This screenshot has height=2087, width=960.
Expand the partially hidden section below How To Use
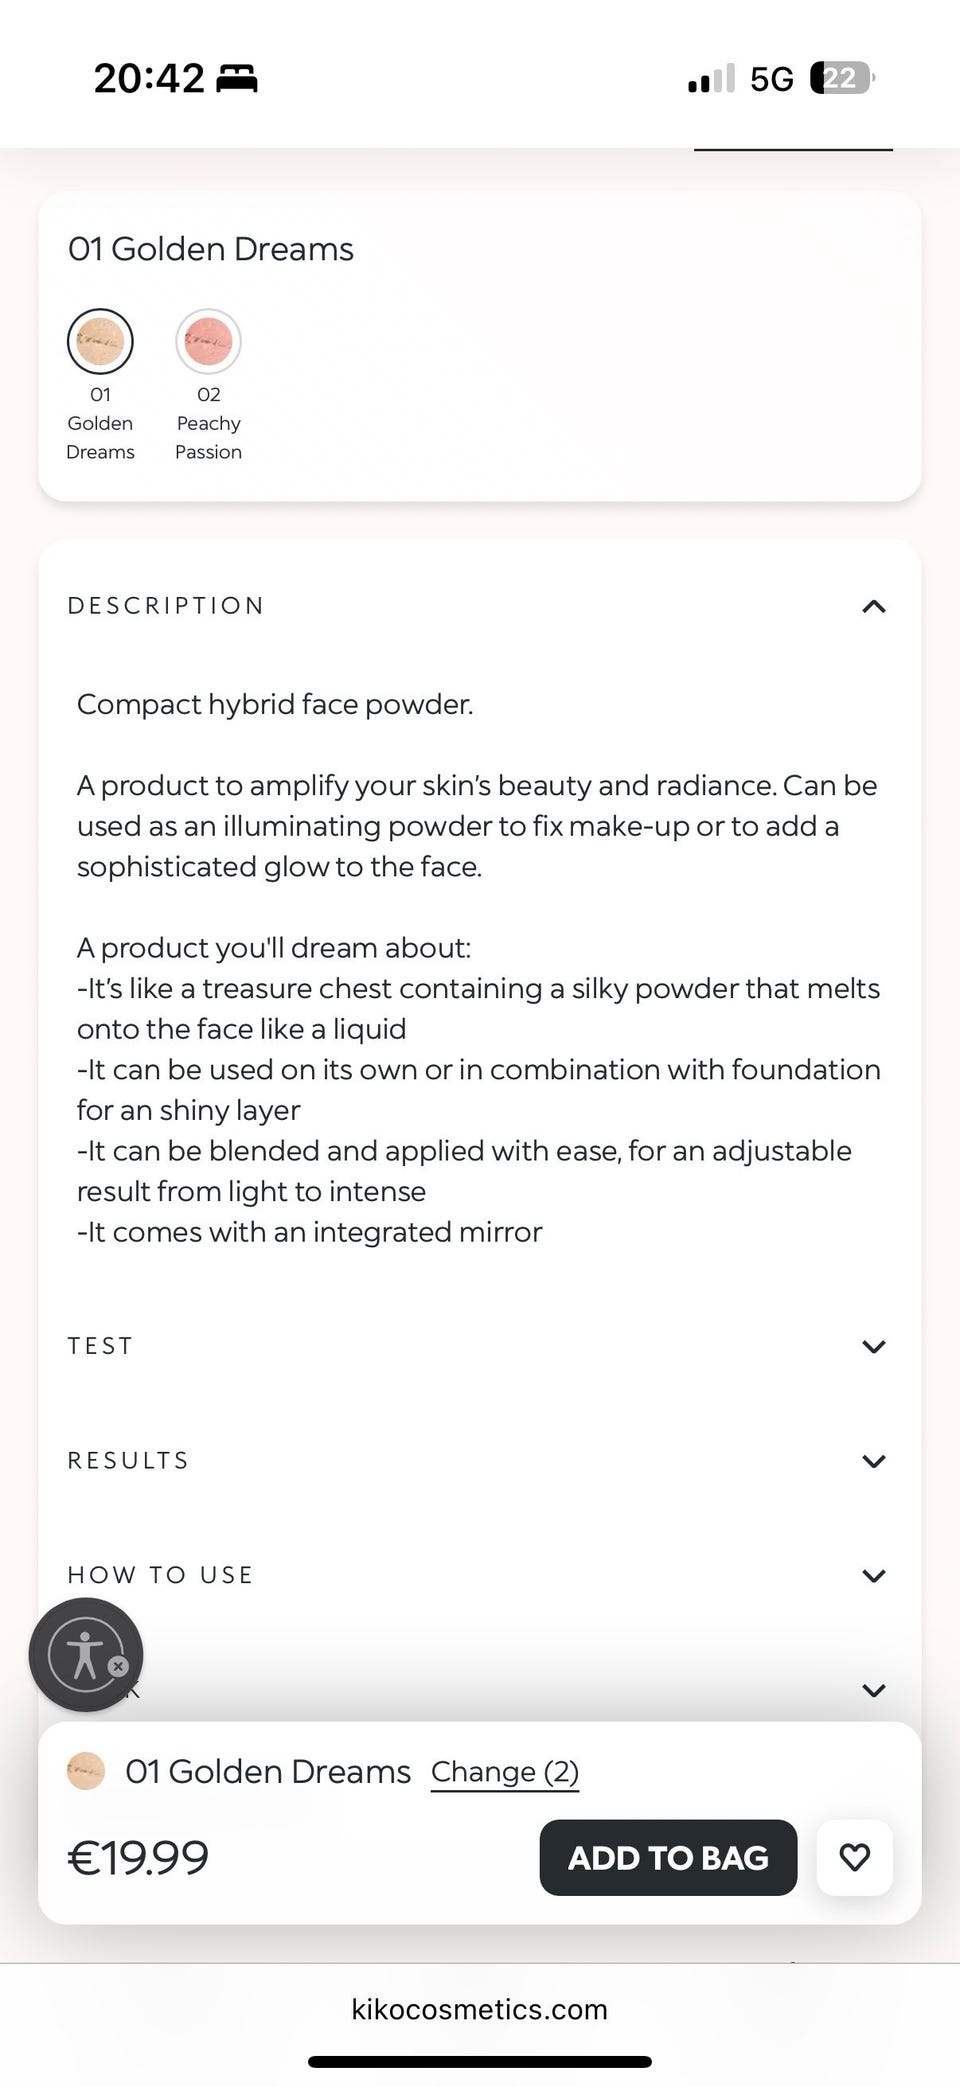(873, 1690)
